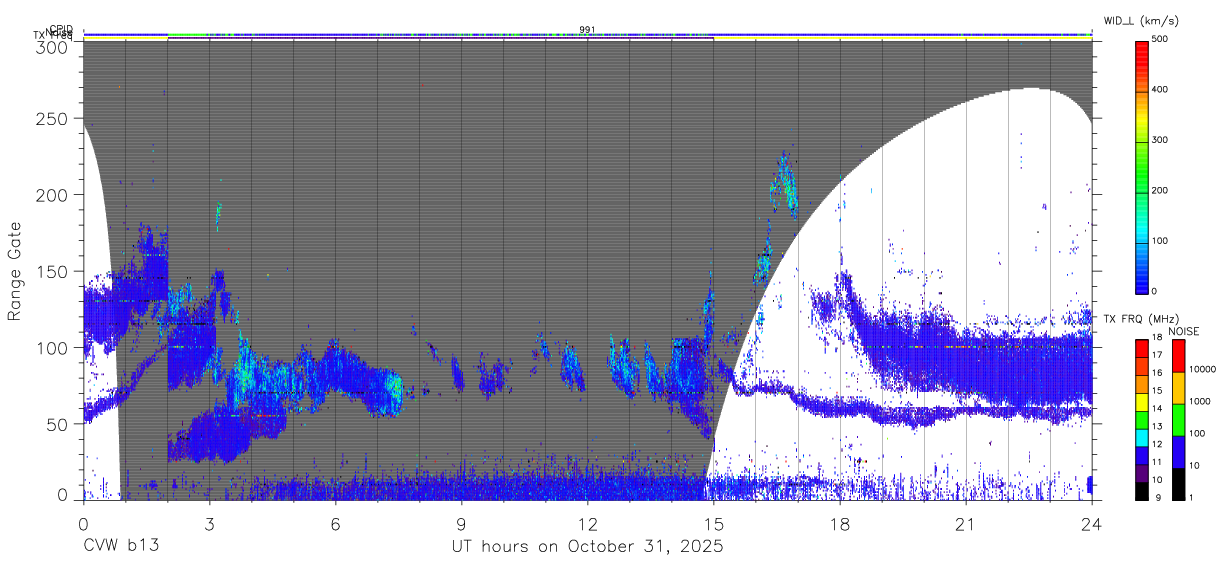Select the black 1–10 noise swatch
This screenshot has height=567, width=1228.
tap(1178, 483)
